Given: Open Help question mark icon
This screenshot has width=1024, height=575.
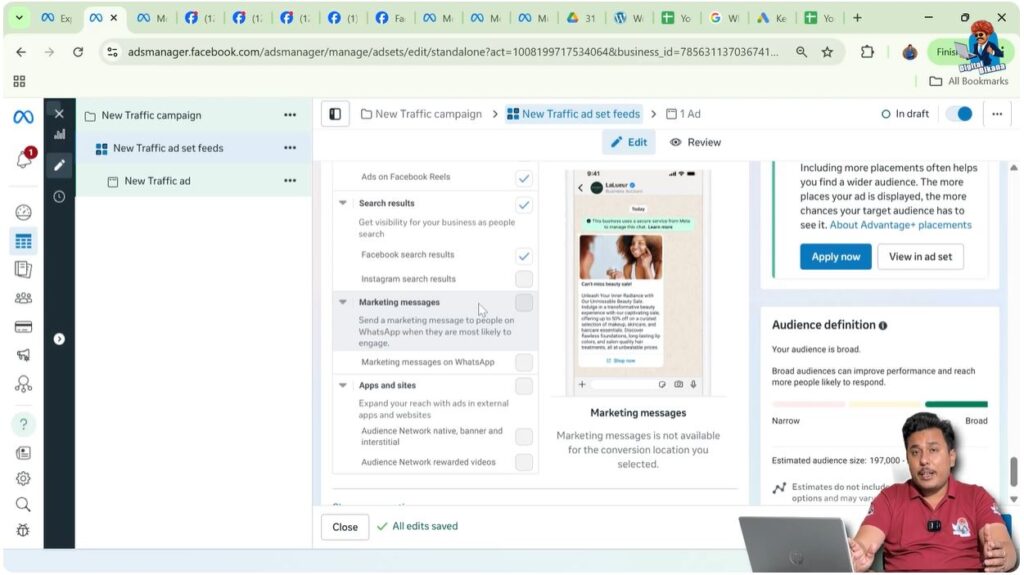Looking at the screenshot, I should pos(24,425).
